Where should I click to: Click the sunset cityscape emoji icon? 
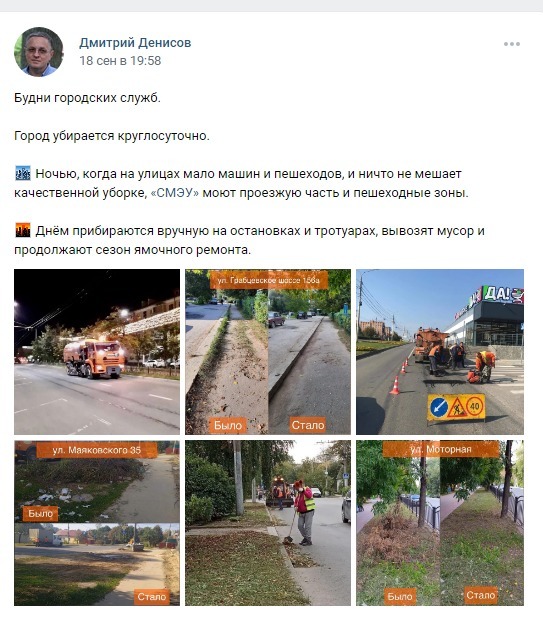click(23, 231)
